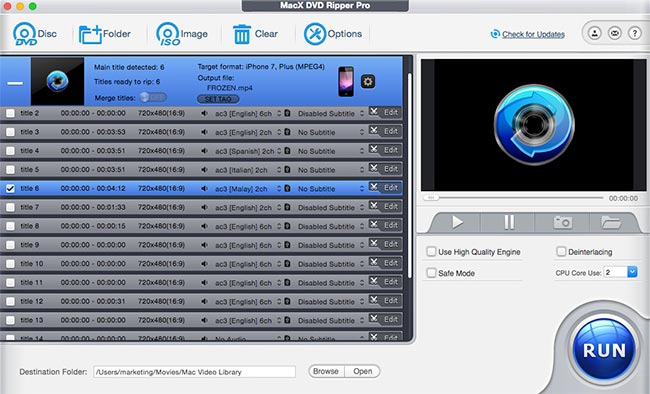650x394 pixels.
Task: Open audio track dropdown for title 6
Action: [279, 189]
